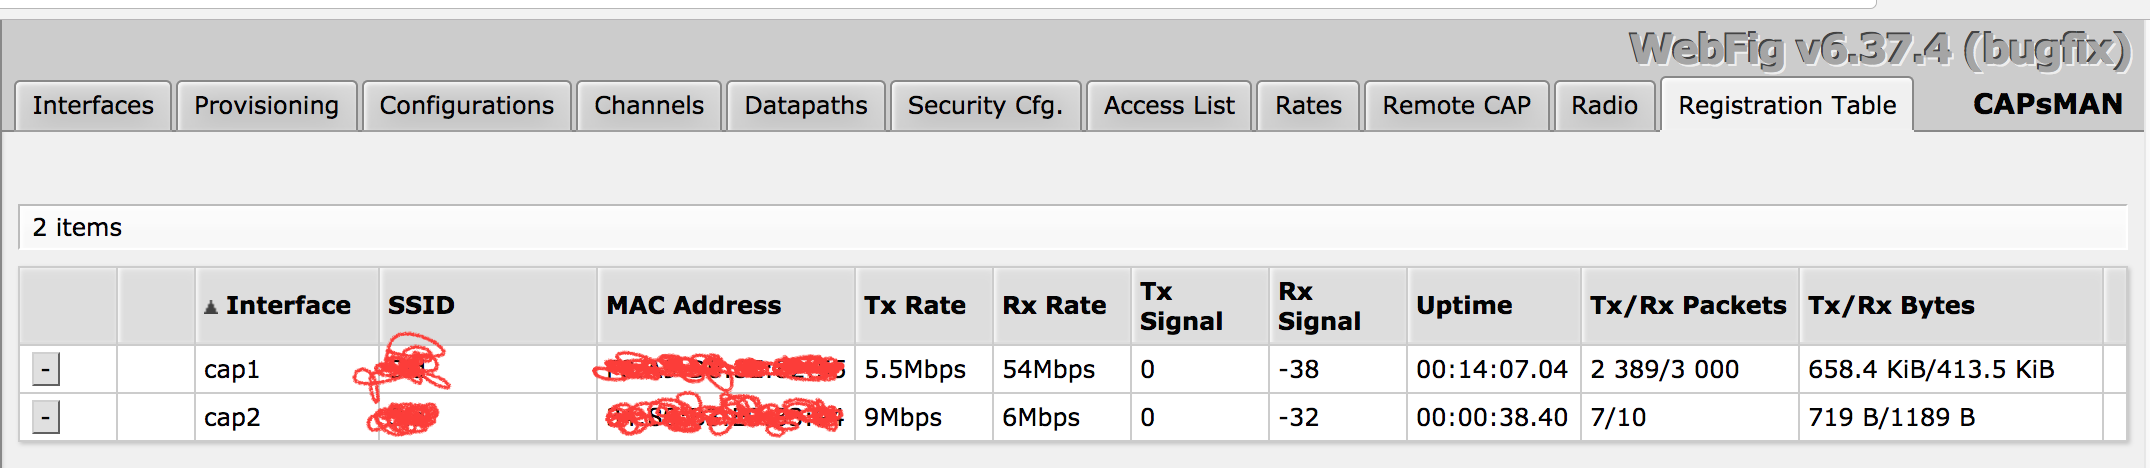2150x468 pixels.
Task: Show the Security Cfg. tab
Action: click(x=985, y=106)
